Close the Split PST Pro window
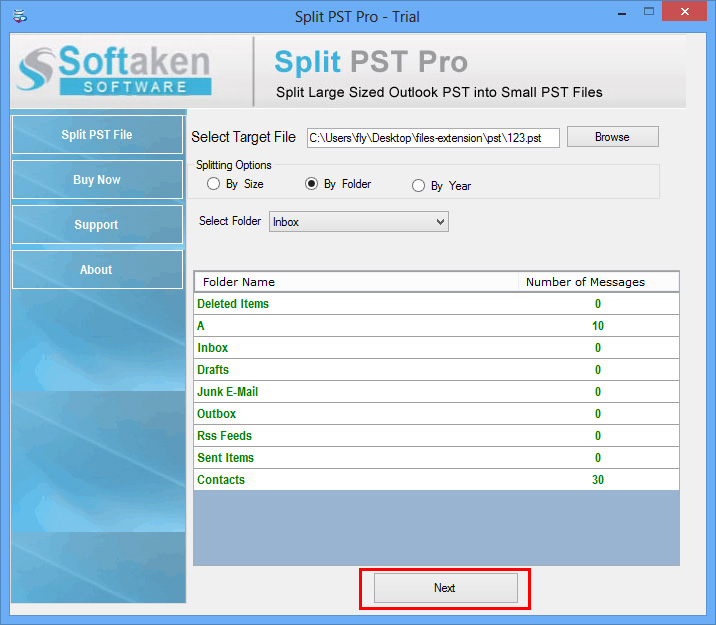The image size is (716, 625). 684,12
